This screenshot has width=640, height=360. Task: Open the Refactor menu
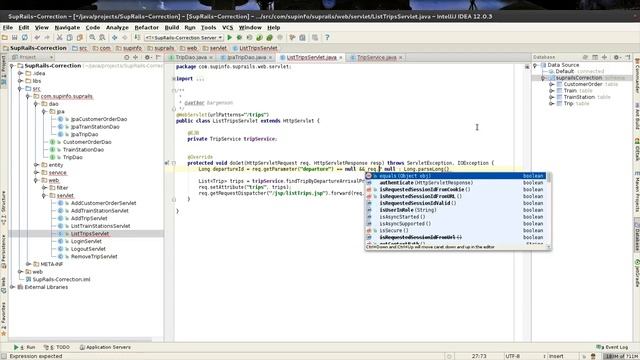tap(147, 27)
